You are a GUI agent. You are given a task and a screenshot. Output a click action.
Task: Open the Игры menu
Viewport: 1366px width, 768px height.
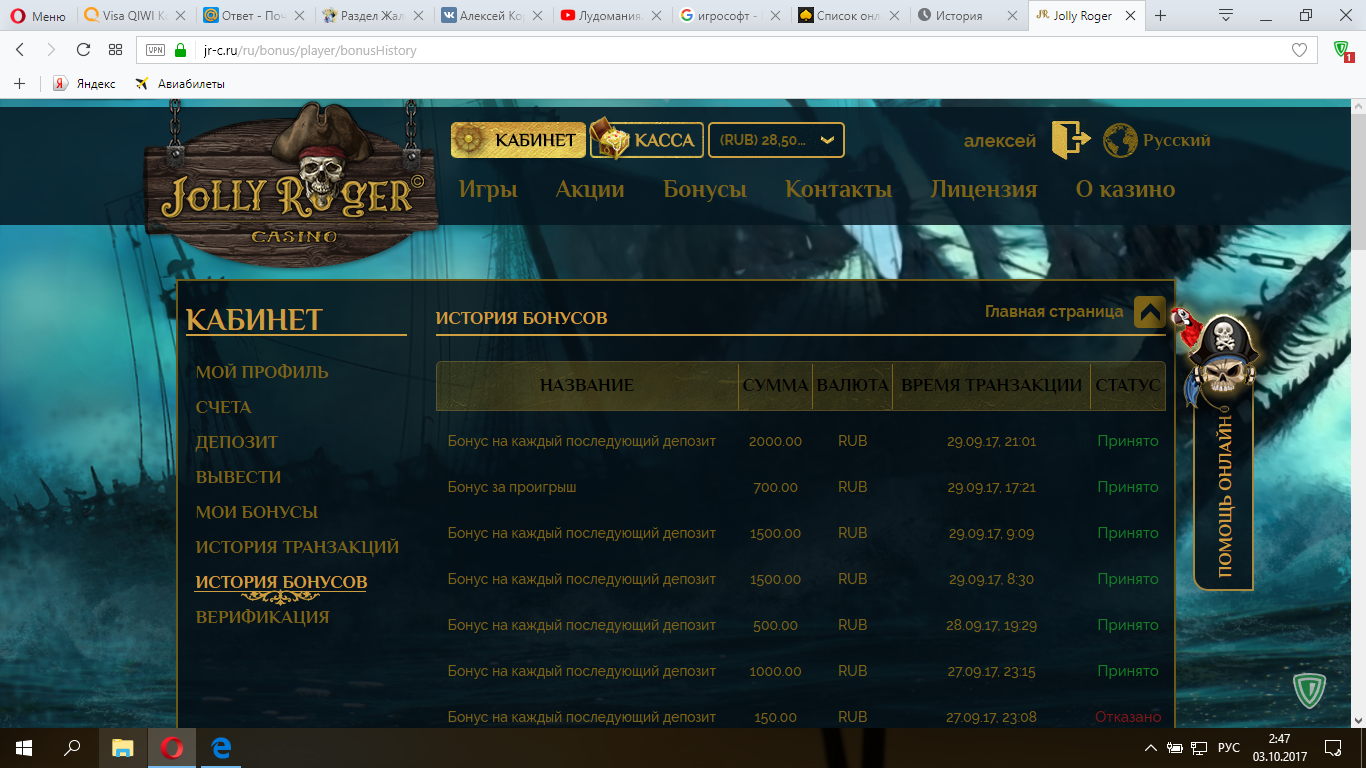pyautogui.click(x=488, y=189)
